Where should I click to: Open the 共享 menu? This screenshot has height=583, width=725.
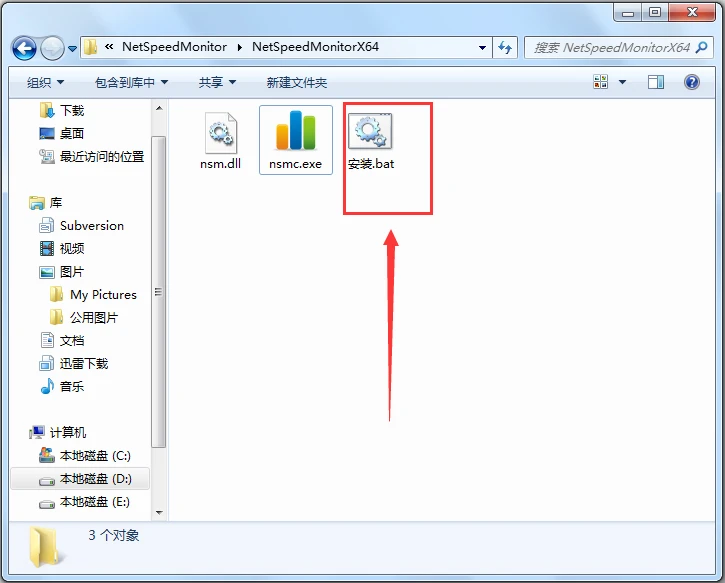(x=217, y=83)
